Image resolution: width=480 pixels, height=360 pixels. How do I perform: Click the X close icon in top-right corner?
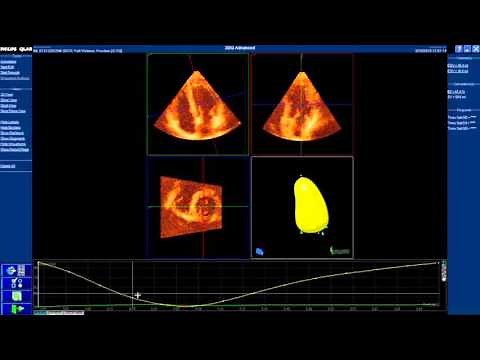pyautogui.click(x=476, y=49)
